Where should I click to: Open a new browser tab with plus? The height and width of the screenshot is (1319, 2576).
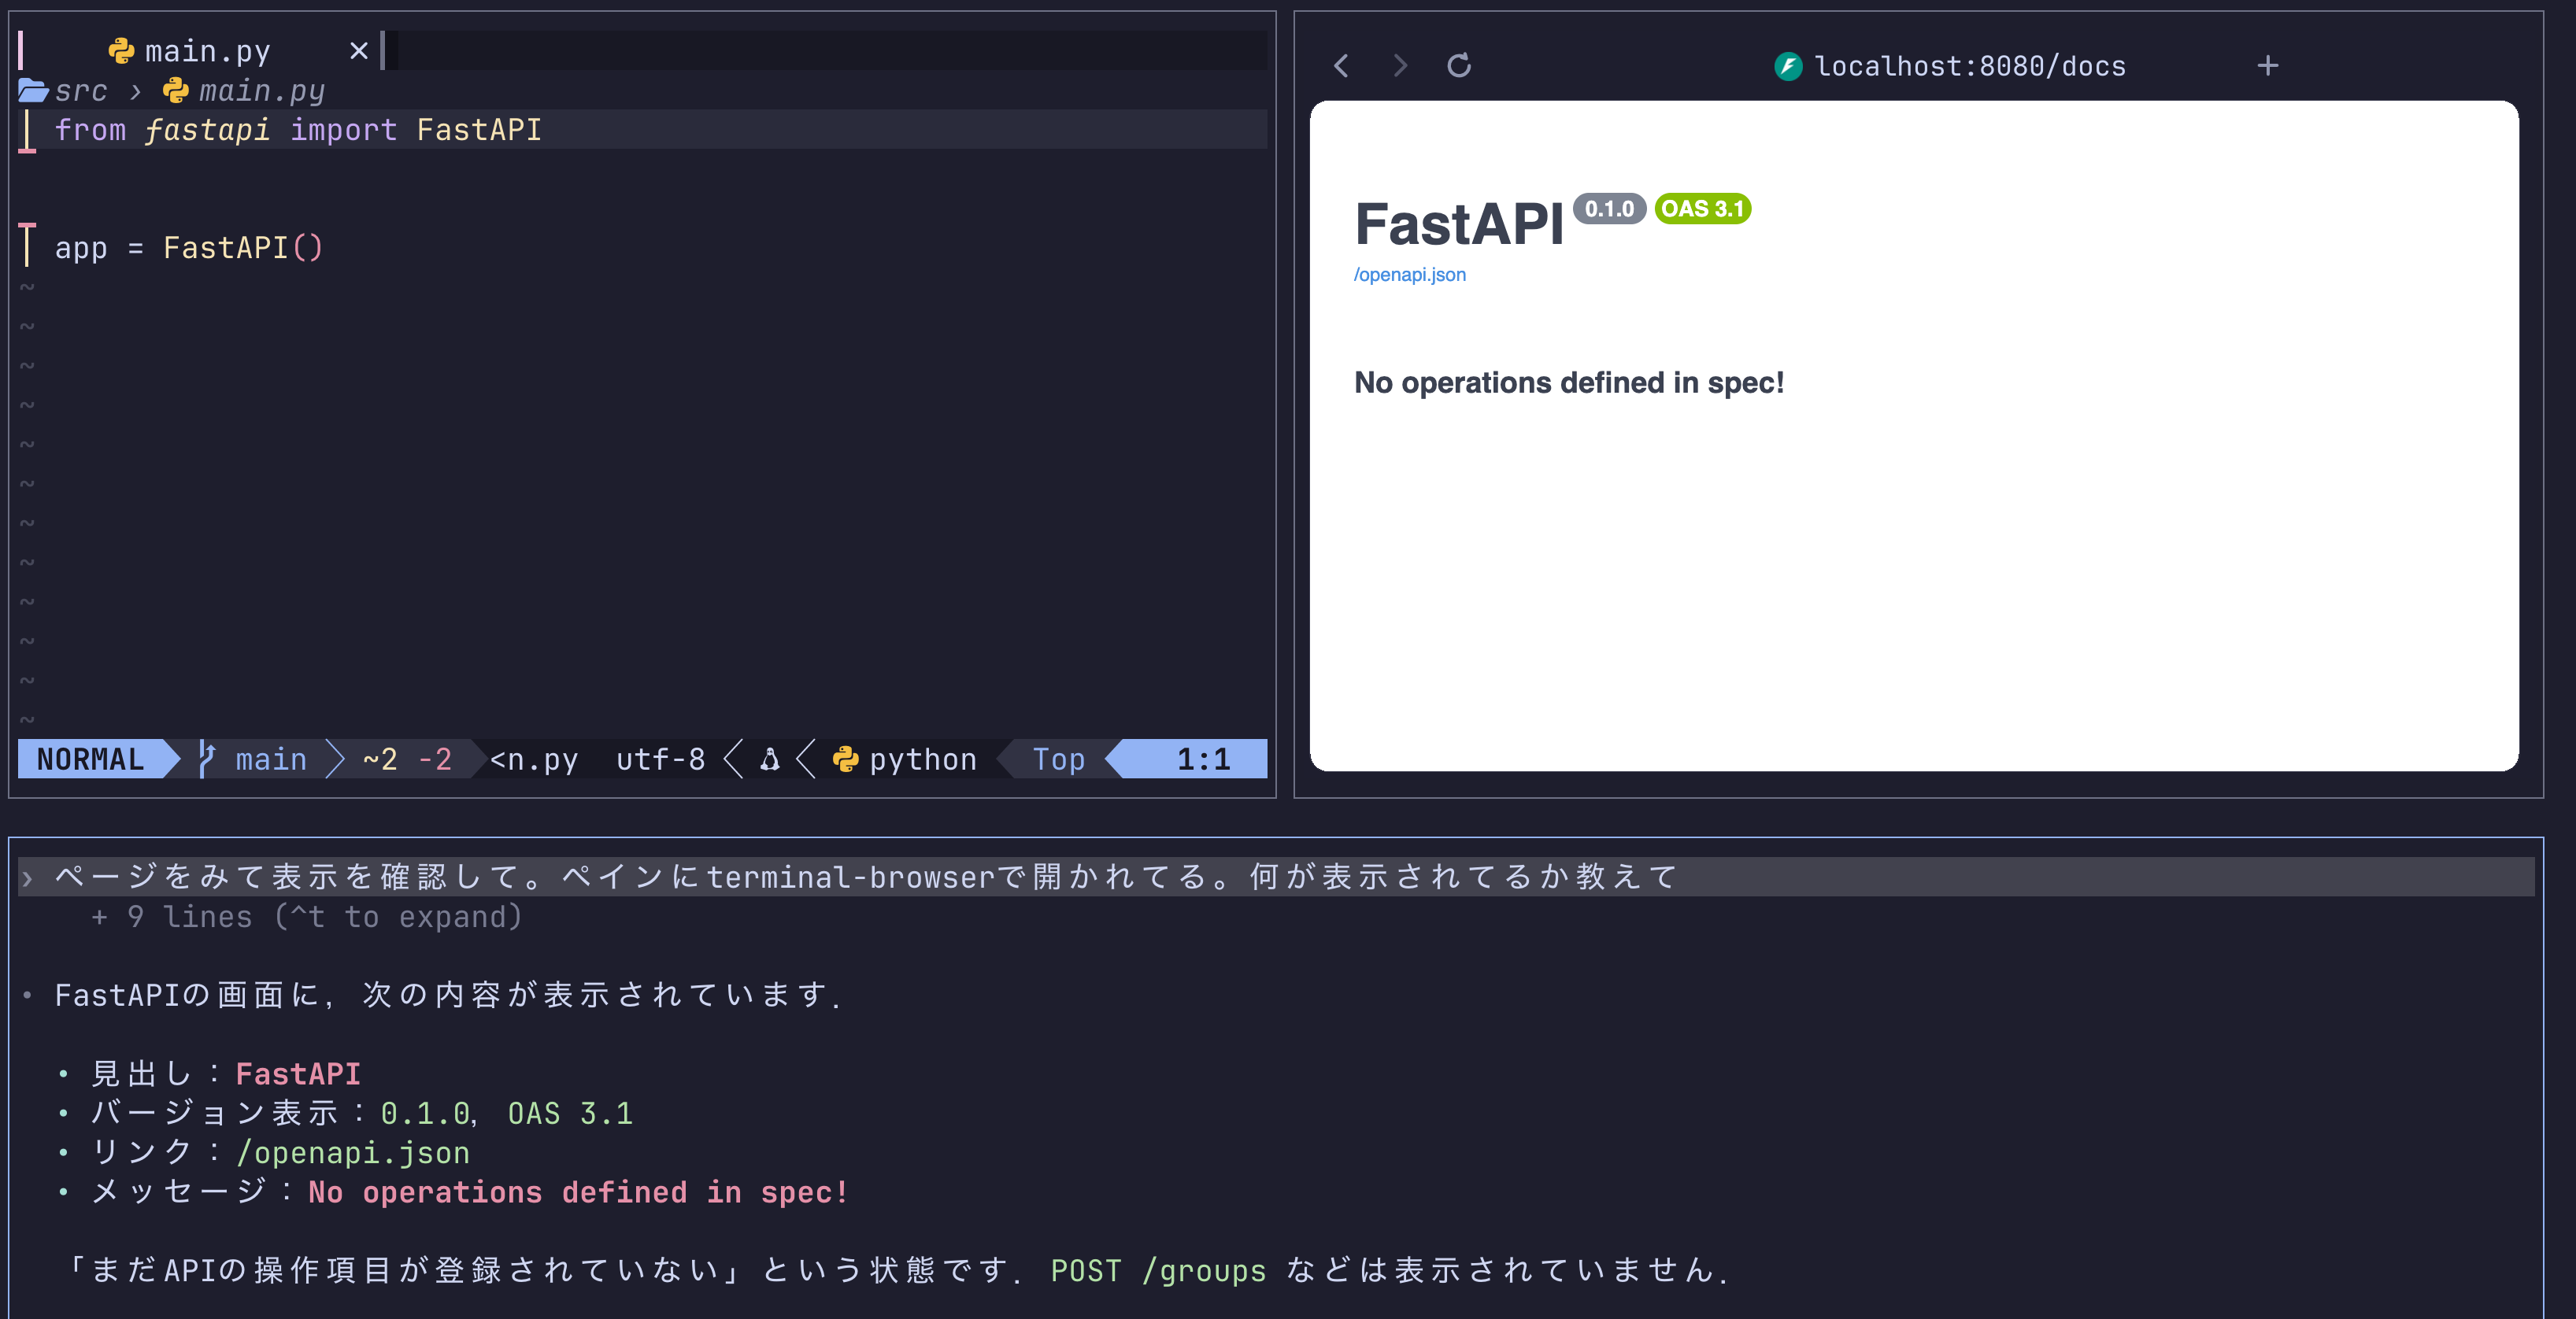(x=2268, y=66)
